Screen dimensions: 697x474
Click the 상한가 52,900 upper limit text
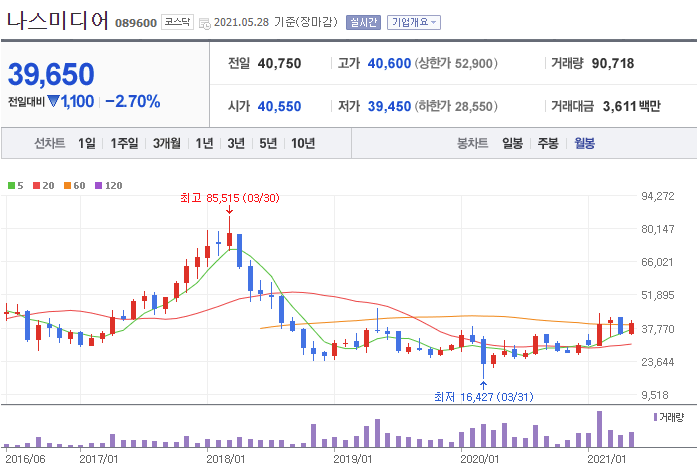tap(456, 64)
